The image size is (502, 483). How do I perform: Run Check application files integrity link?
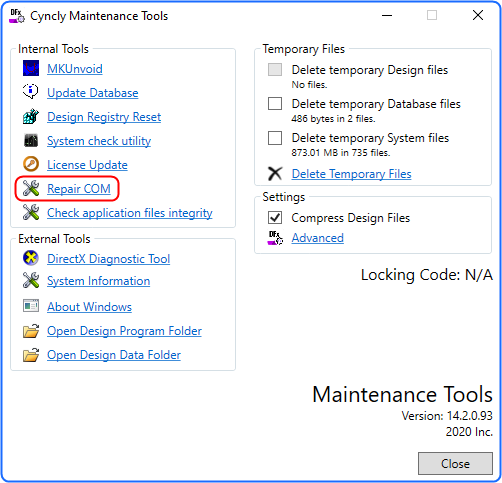pos(130,213)
